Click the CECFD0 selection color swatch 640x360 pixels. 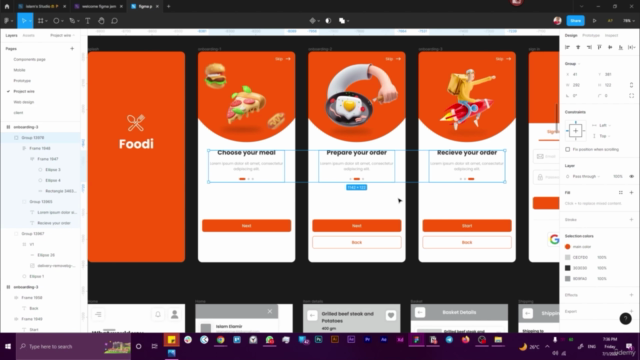pyautogui.click(x=567, y=257)
